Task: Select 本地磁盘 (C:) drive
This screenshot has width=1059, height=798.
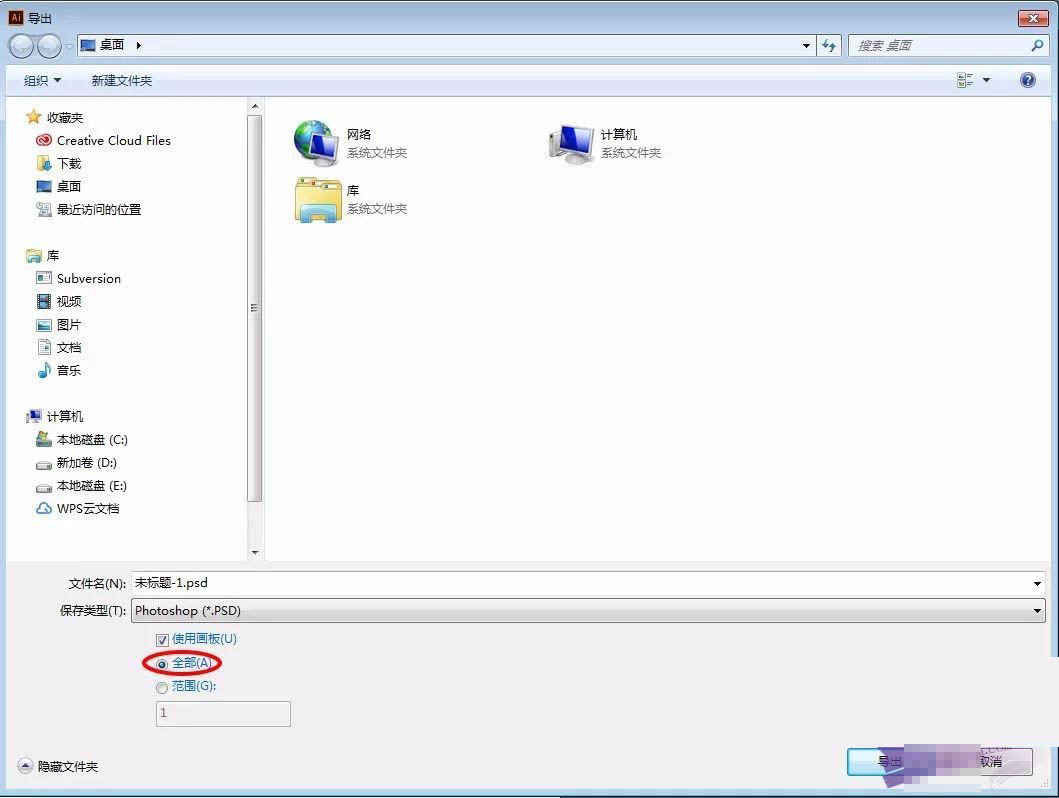Action: (x=82, y=440)
